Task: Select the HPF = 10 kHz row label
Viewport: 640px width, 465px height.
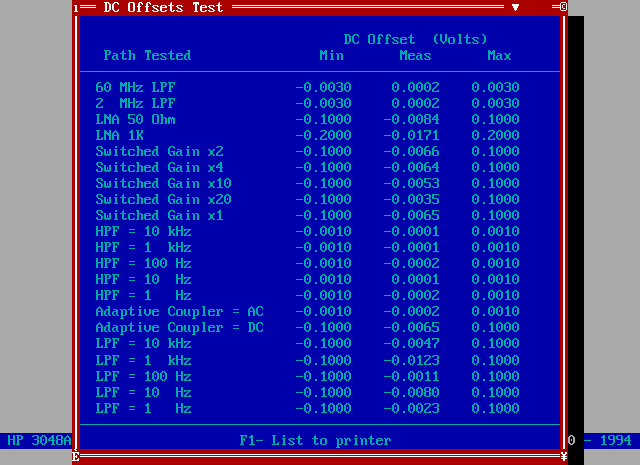Action: (x=143, y=231)
